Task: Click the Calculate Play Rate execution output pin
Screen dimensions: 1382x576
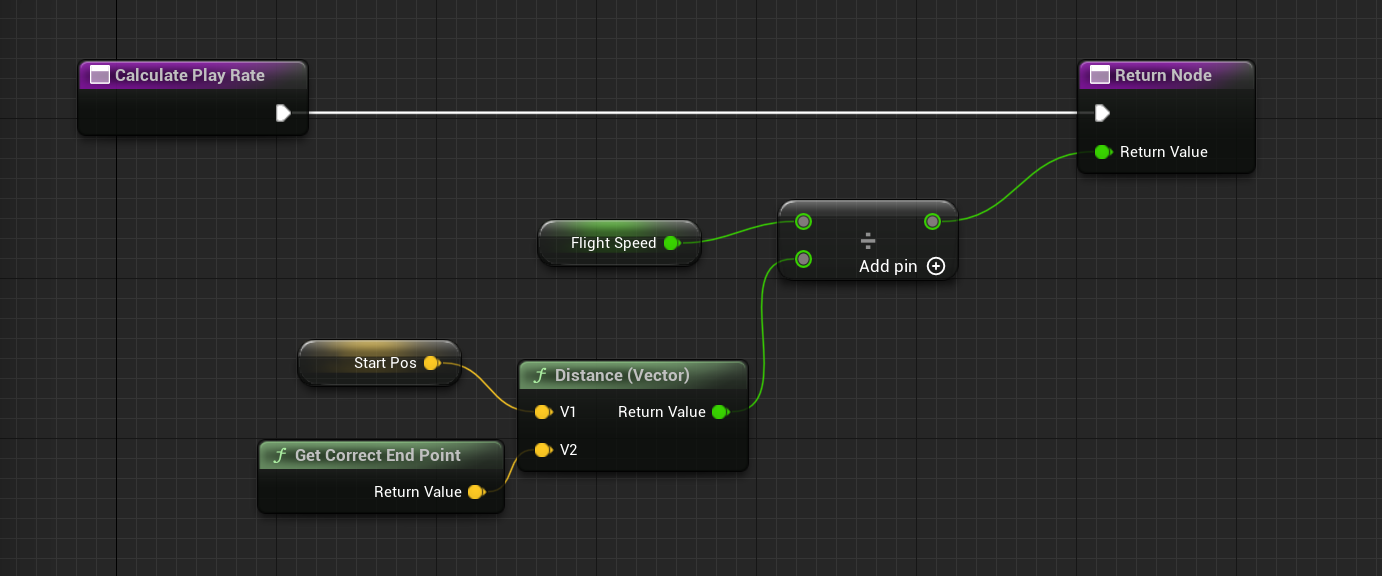Action: click(x=283, y=113)
